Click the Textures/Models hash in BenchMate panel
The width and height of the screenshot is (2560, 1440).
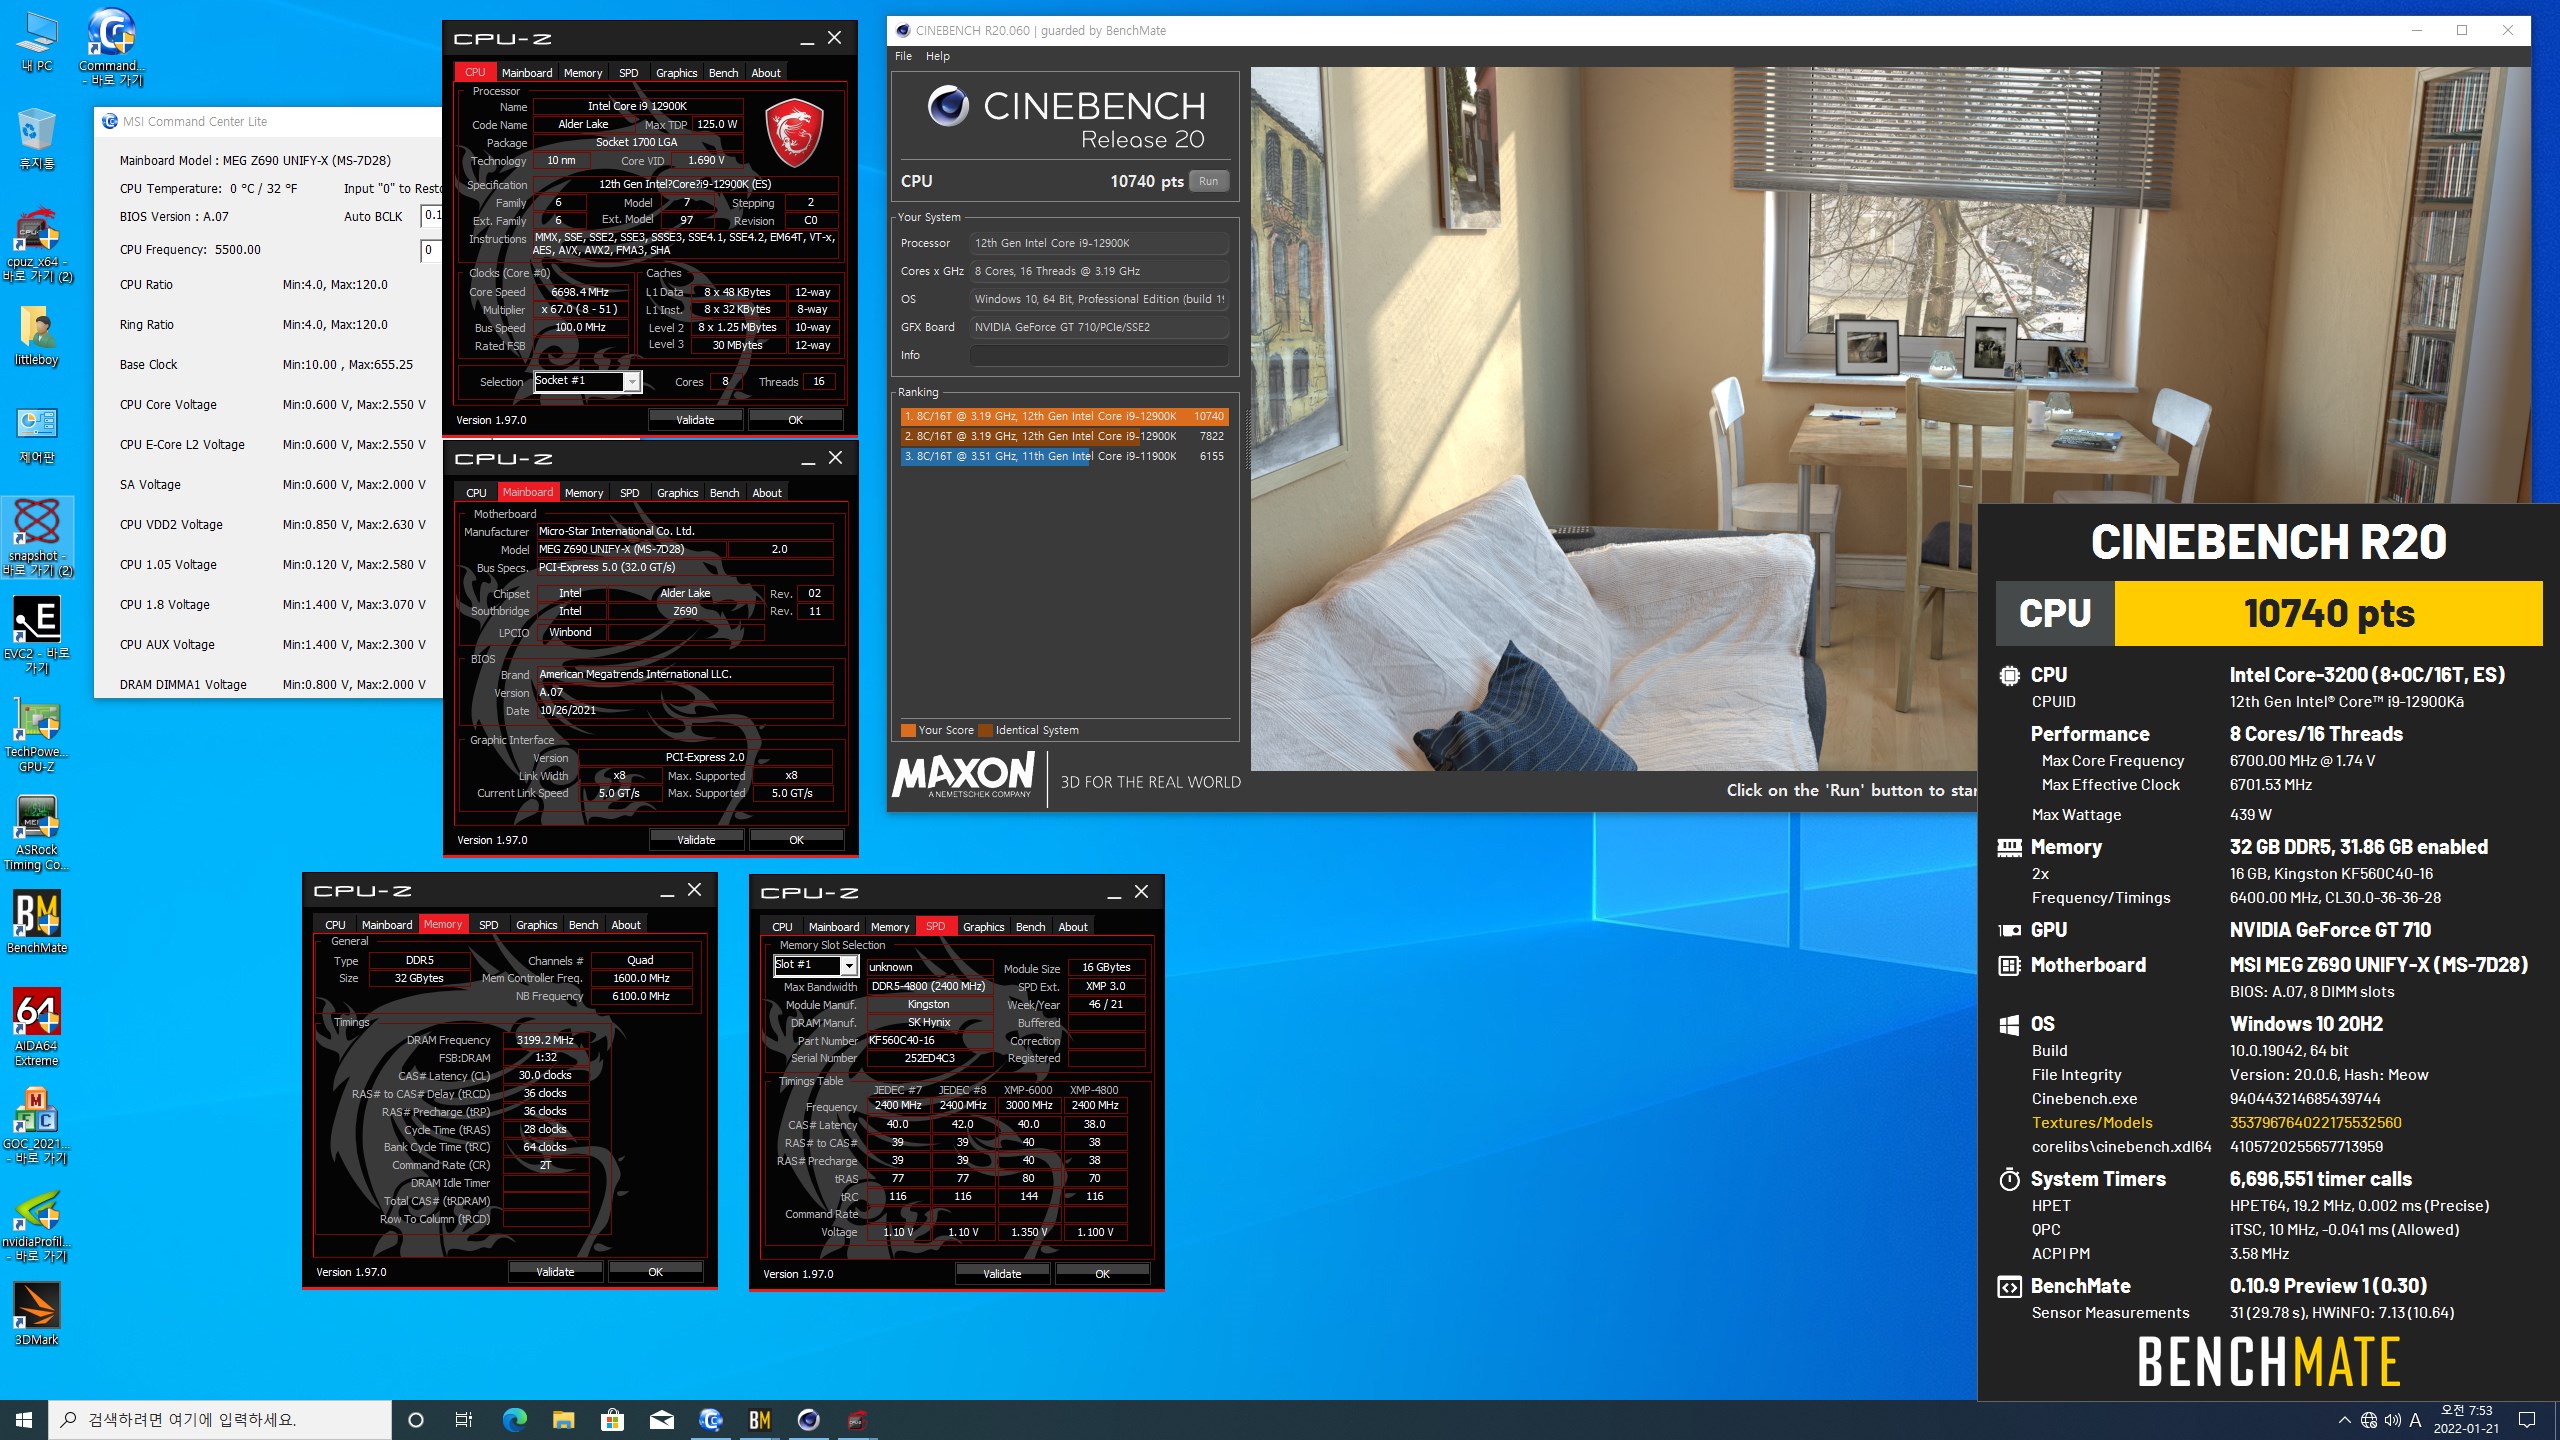(x=2315, y=1122)
